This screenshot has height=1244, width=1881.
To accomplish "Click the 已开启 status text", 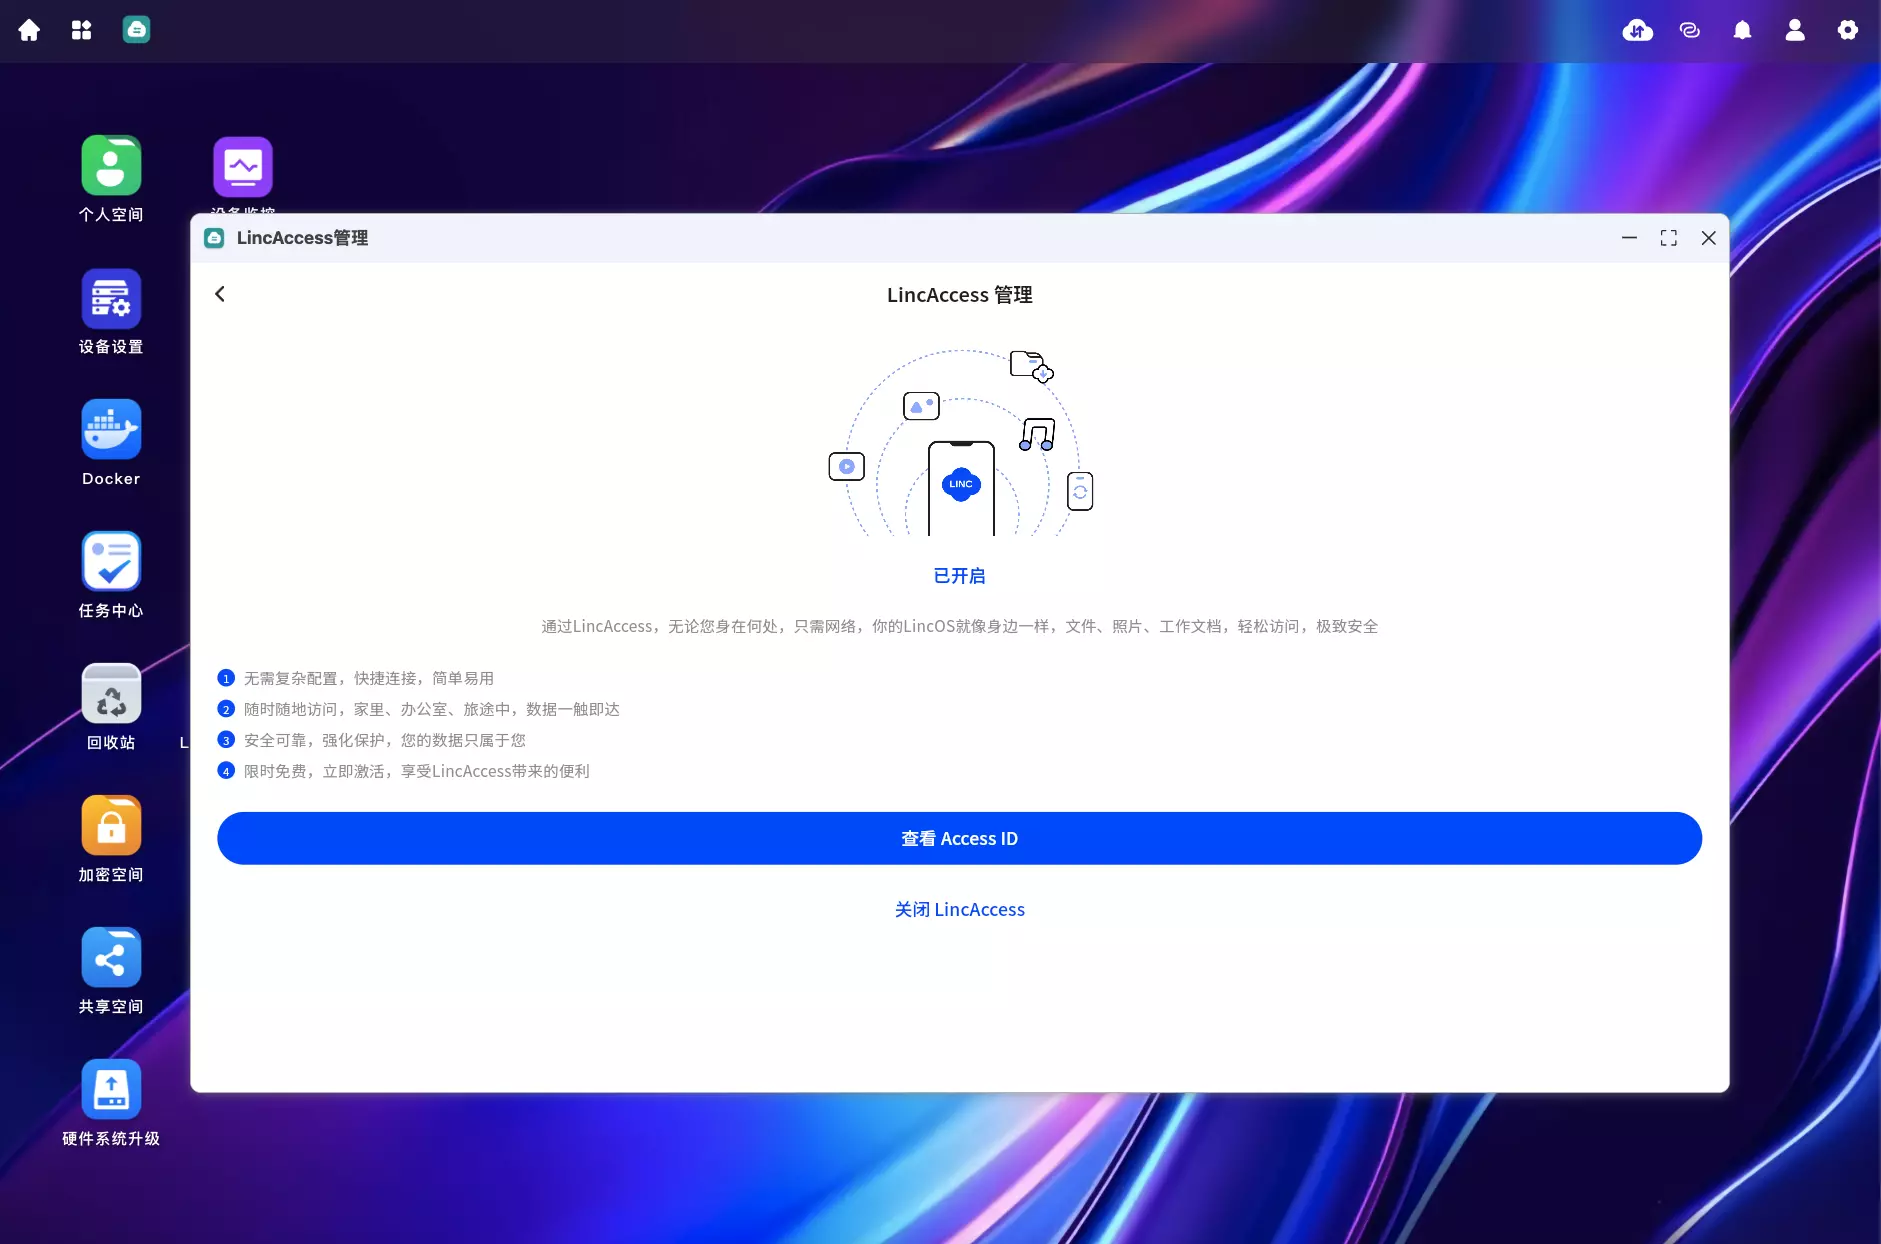I will (959, 576).
